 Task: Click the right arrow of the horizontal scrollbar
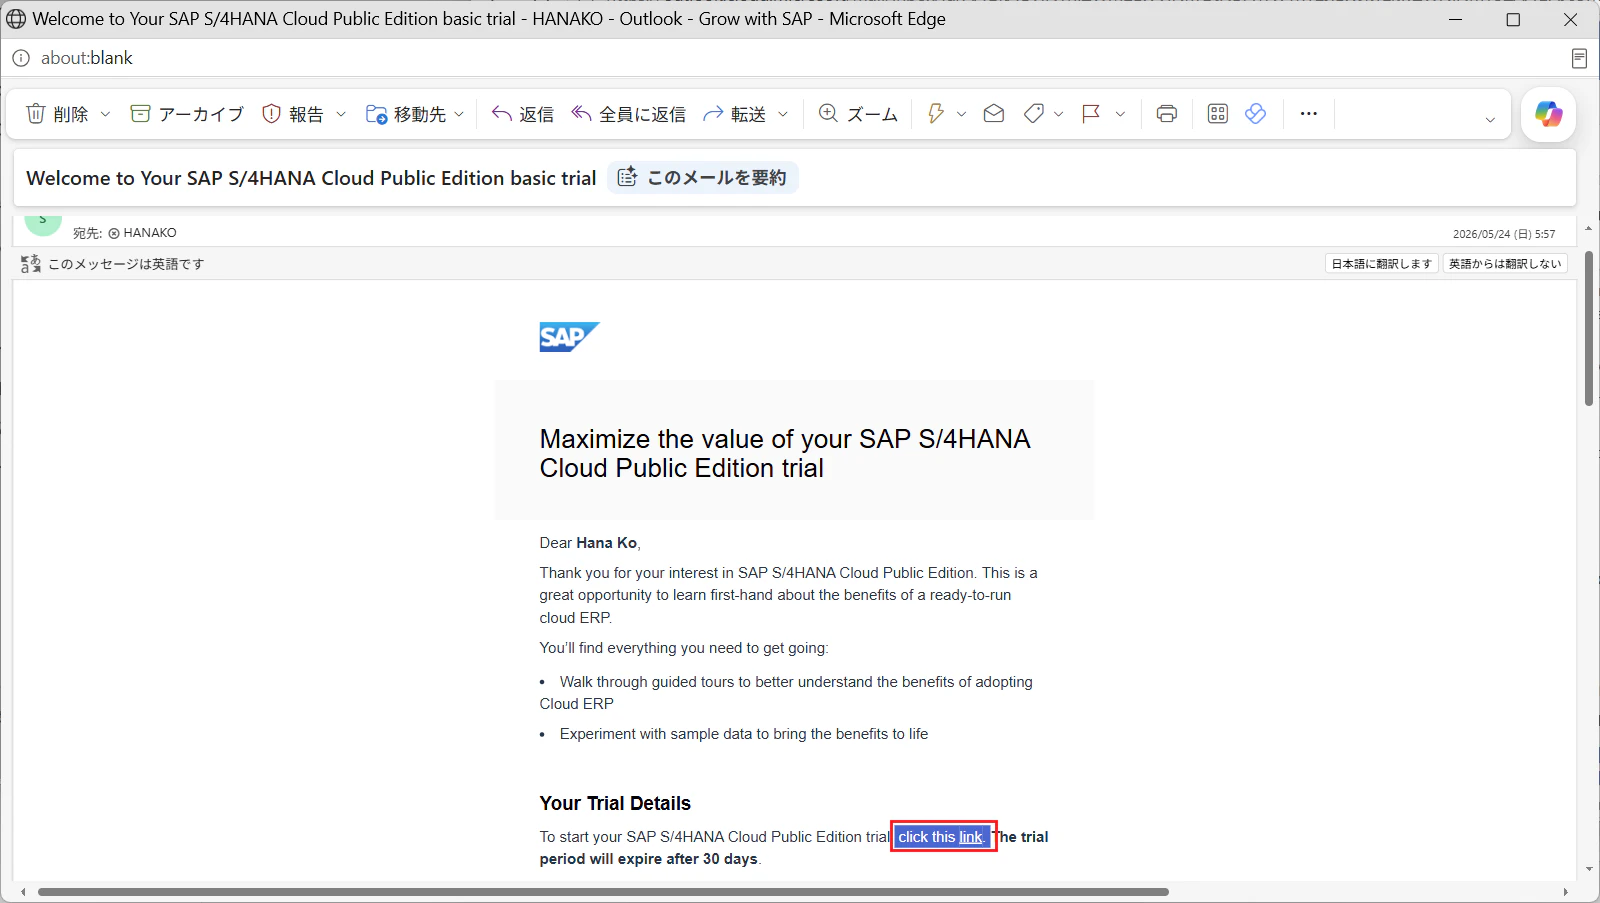(x=1566, y=892)
